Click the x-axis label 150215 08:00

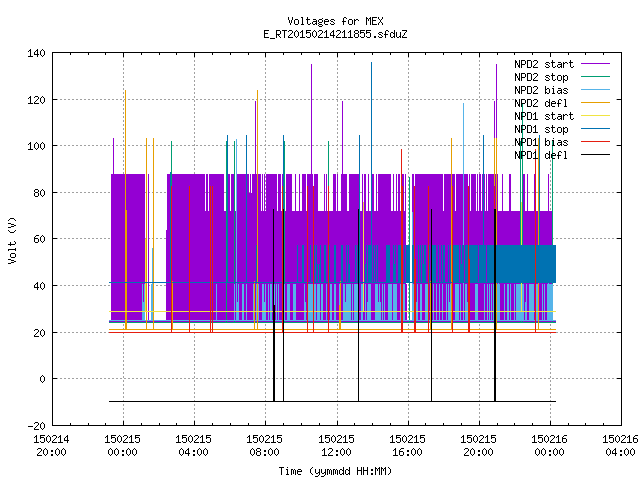264,446
